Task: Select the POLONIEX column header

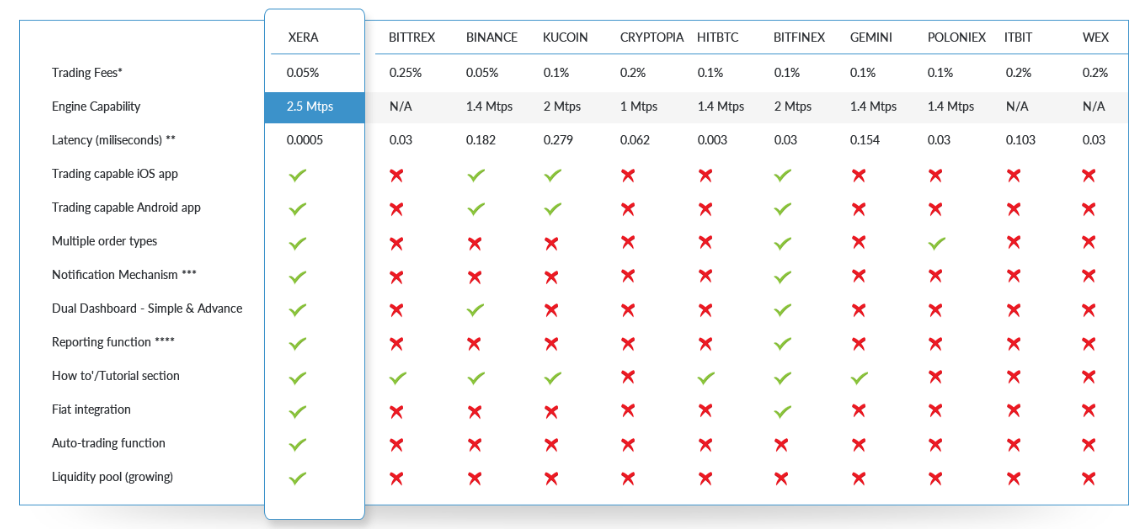Action: [x=957, y=37]
